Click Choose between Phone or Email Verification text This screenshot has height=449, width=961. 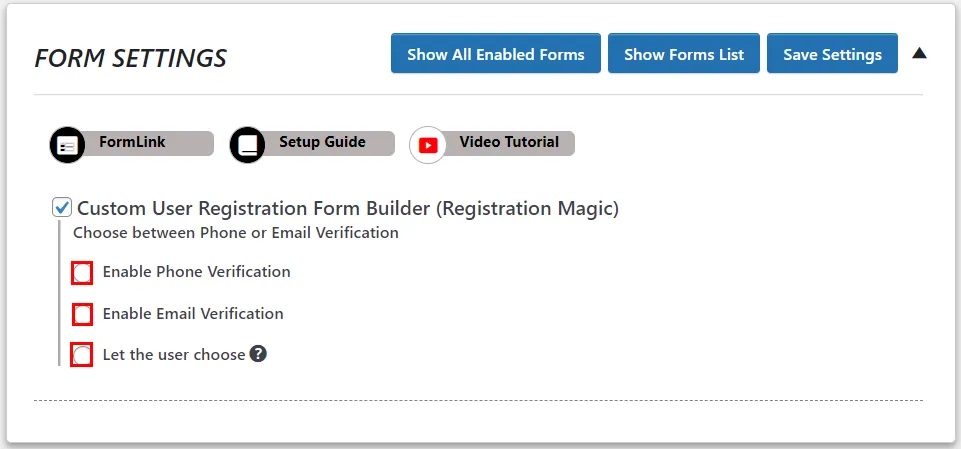pos(236,233)
